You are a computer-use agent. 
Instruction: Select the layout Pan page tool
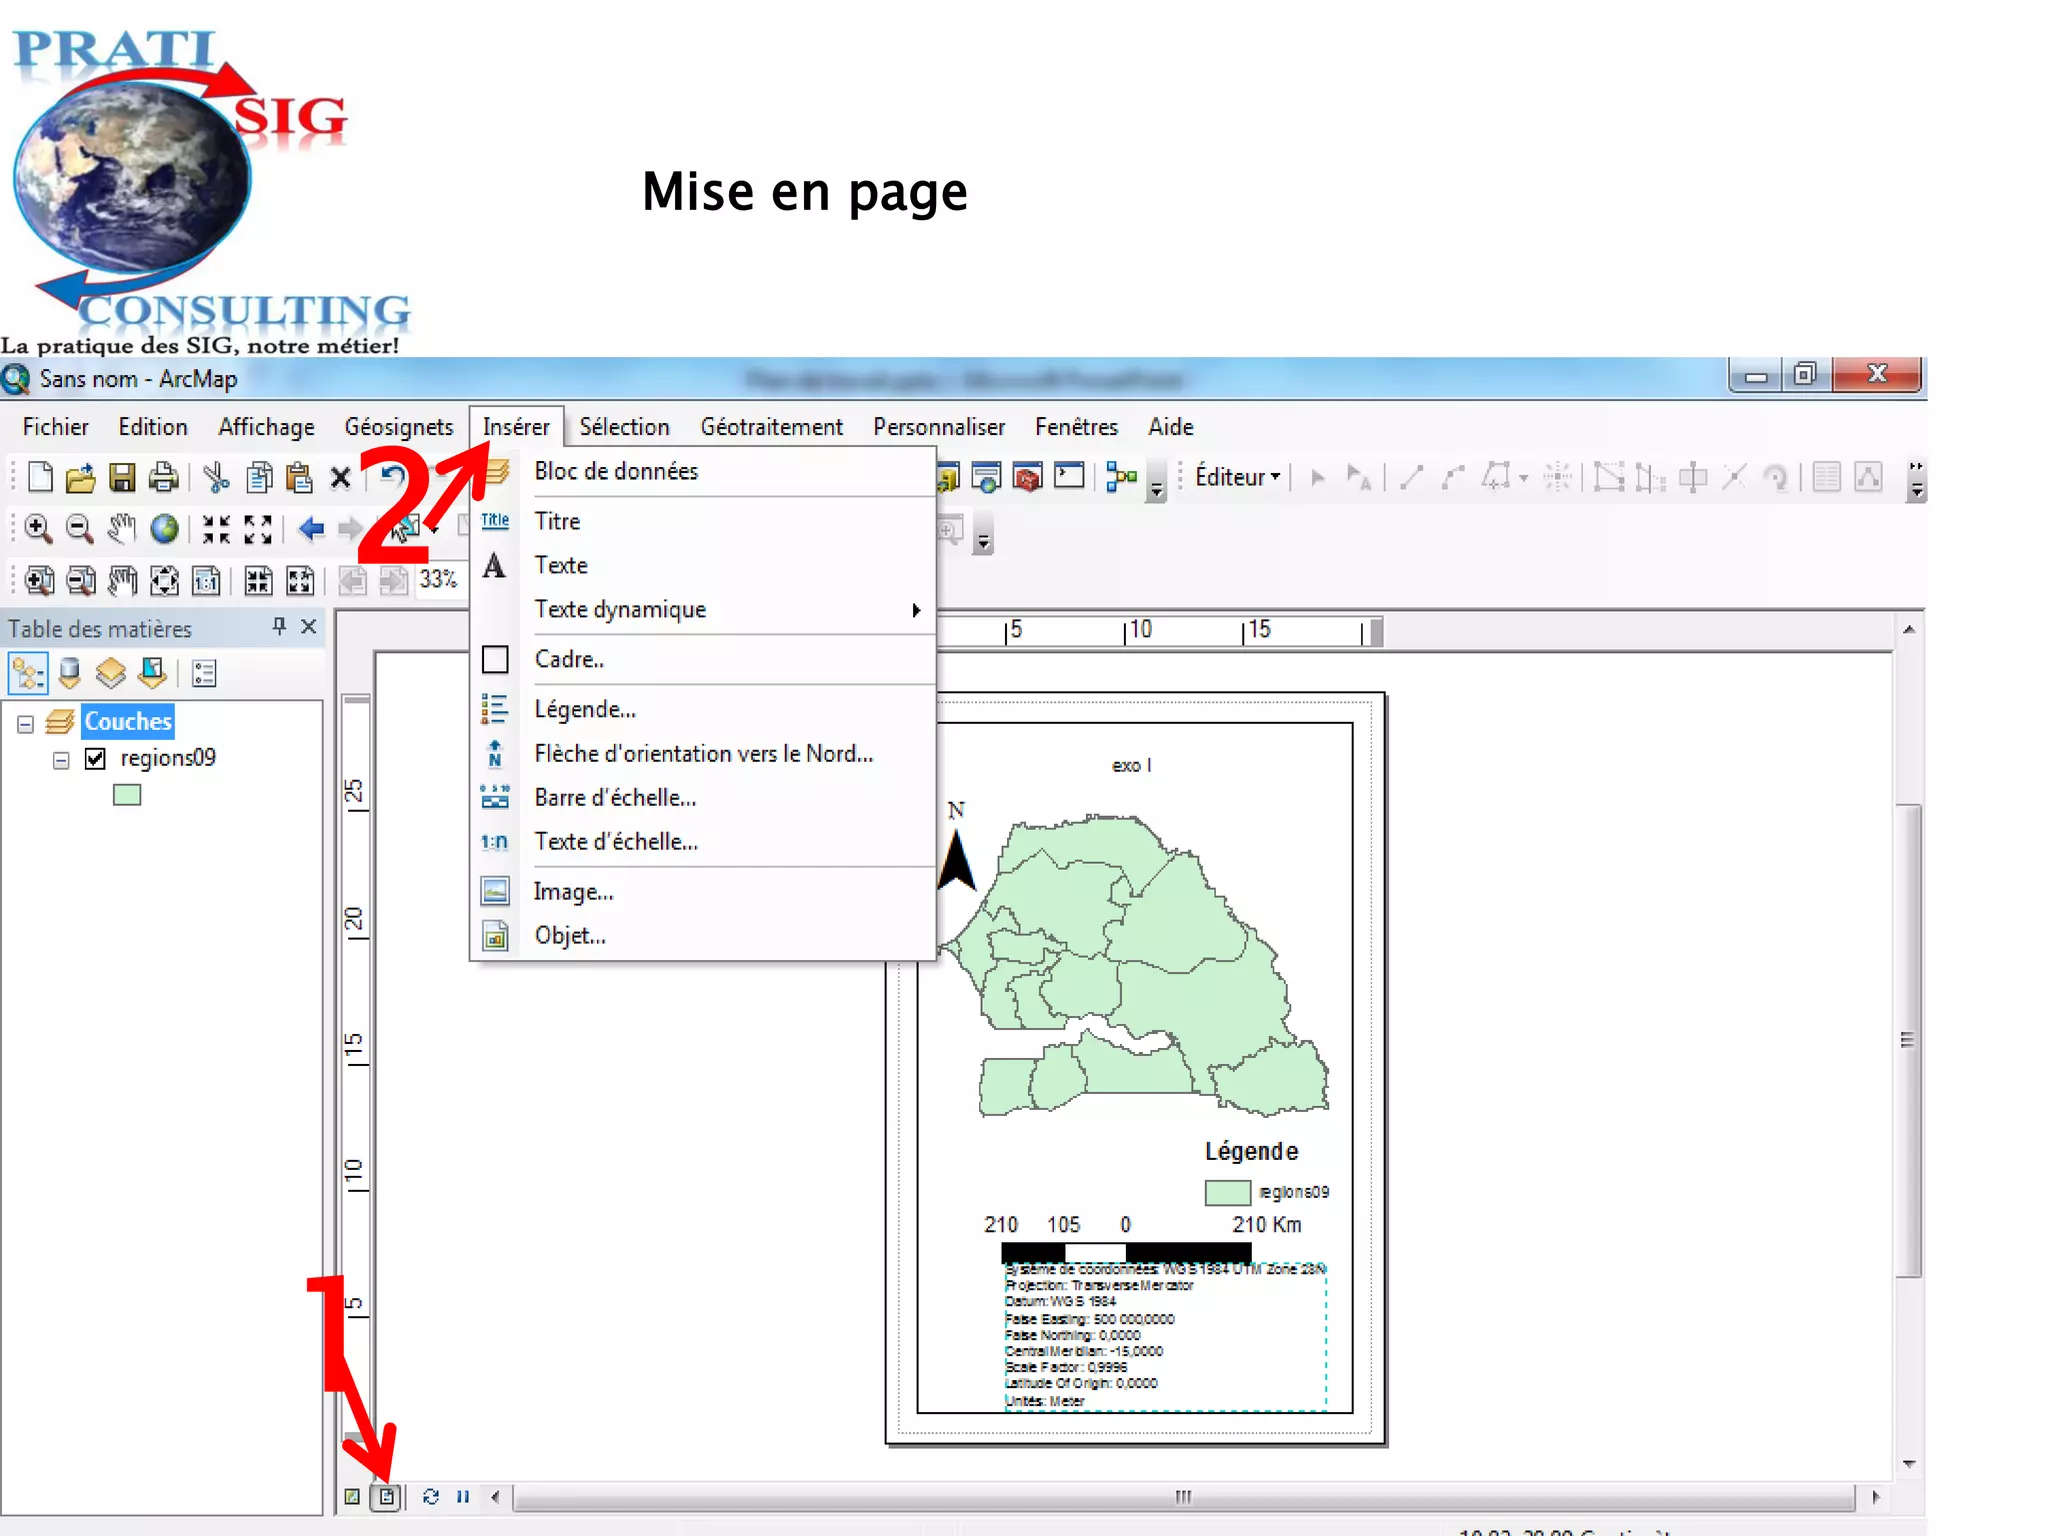(x=122, y=581)
